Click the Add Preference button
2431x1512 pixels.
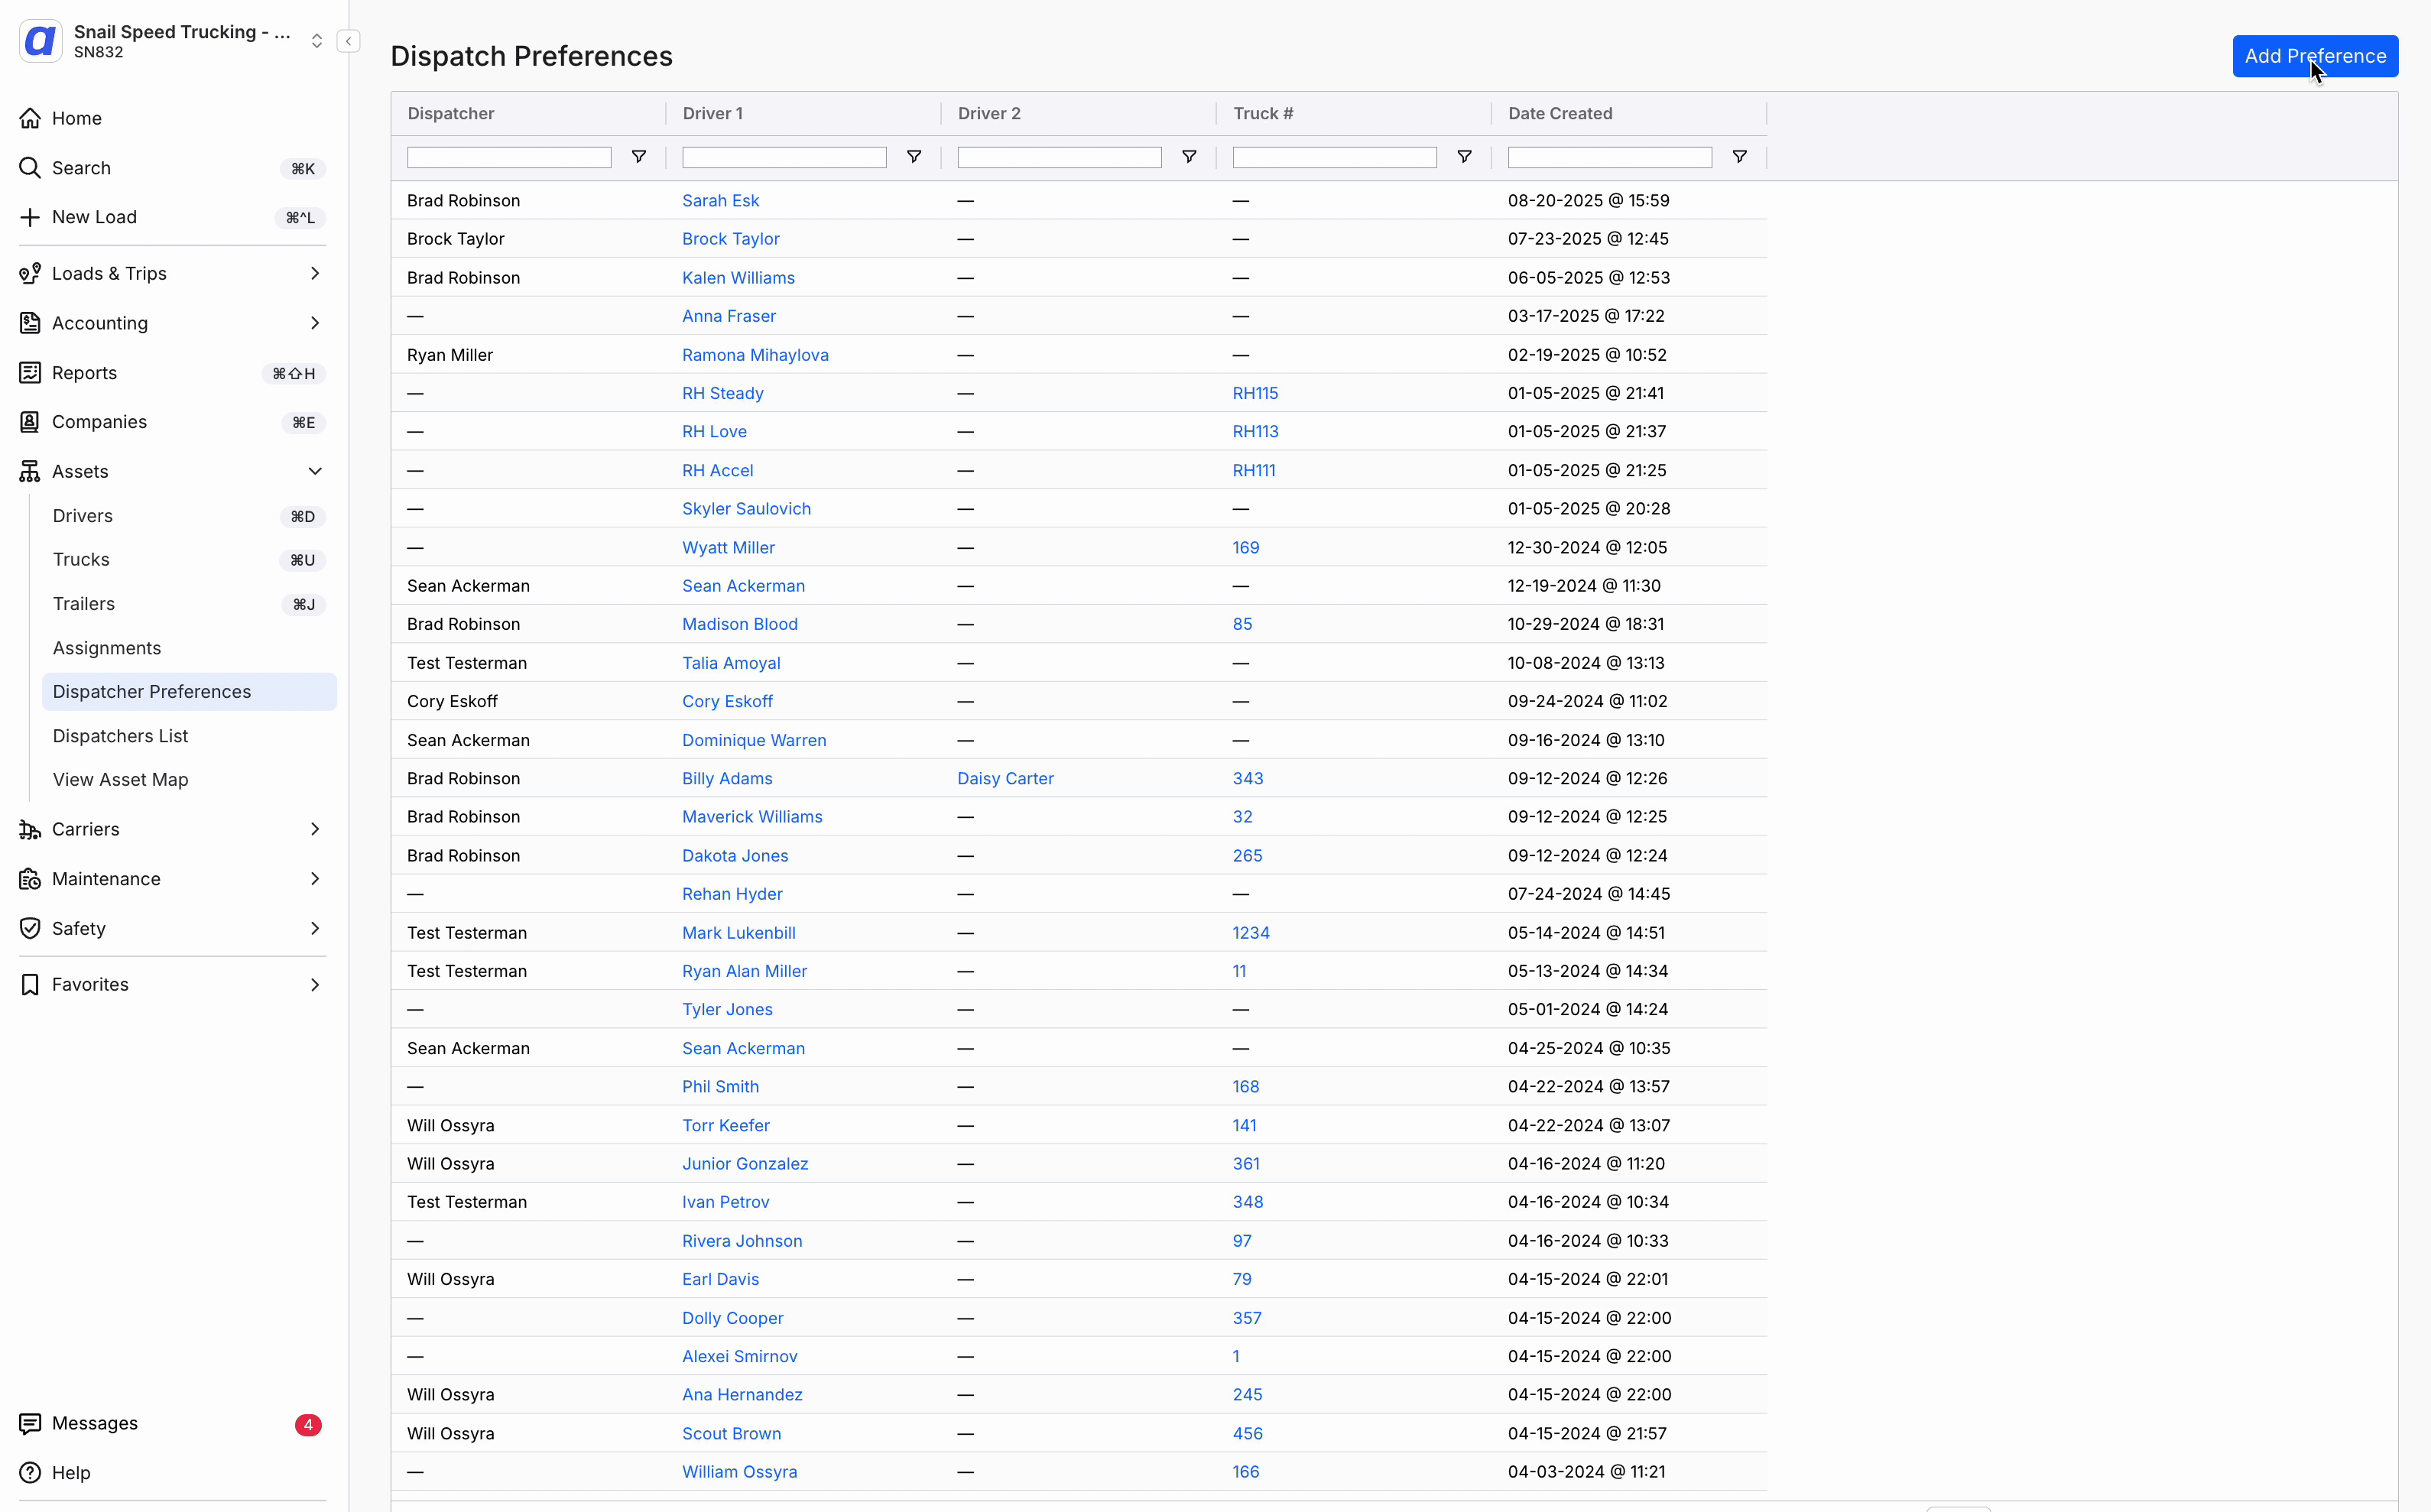(x=2315, y=56)
